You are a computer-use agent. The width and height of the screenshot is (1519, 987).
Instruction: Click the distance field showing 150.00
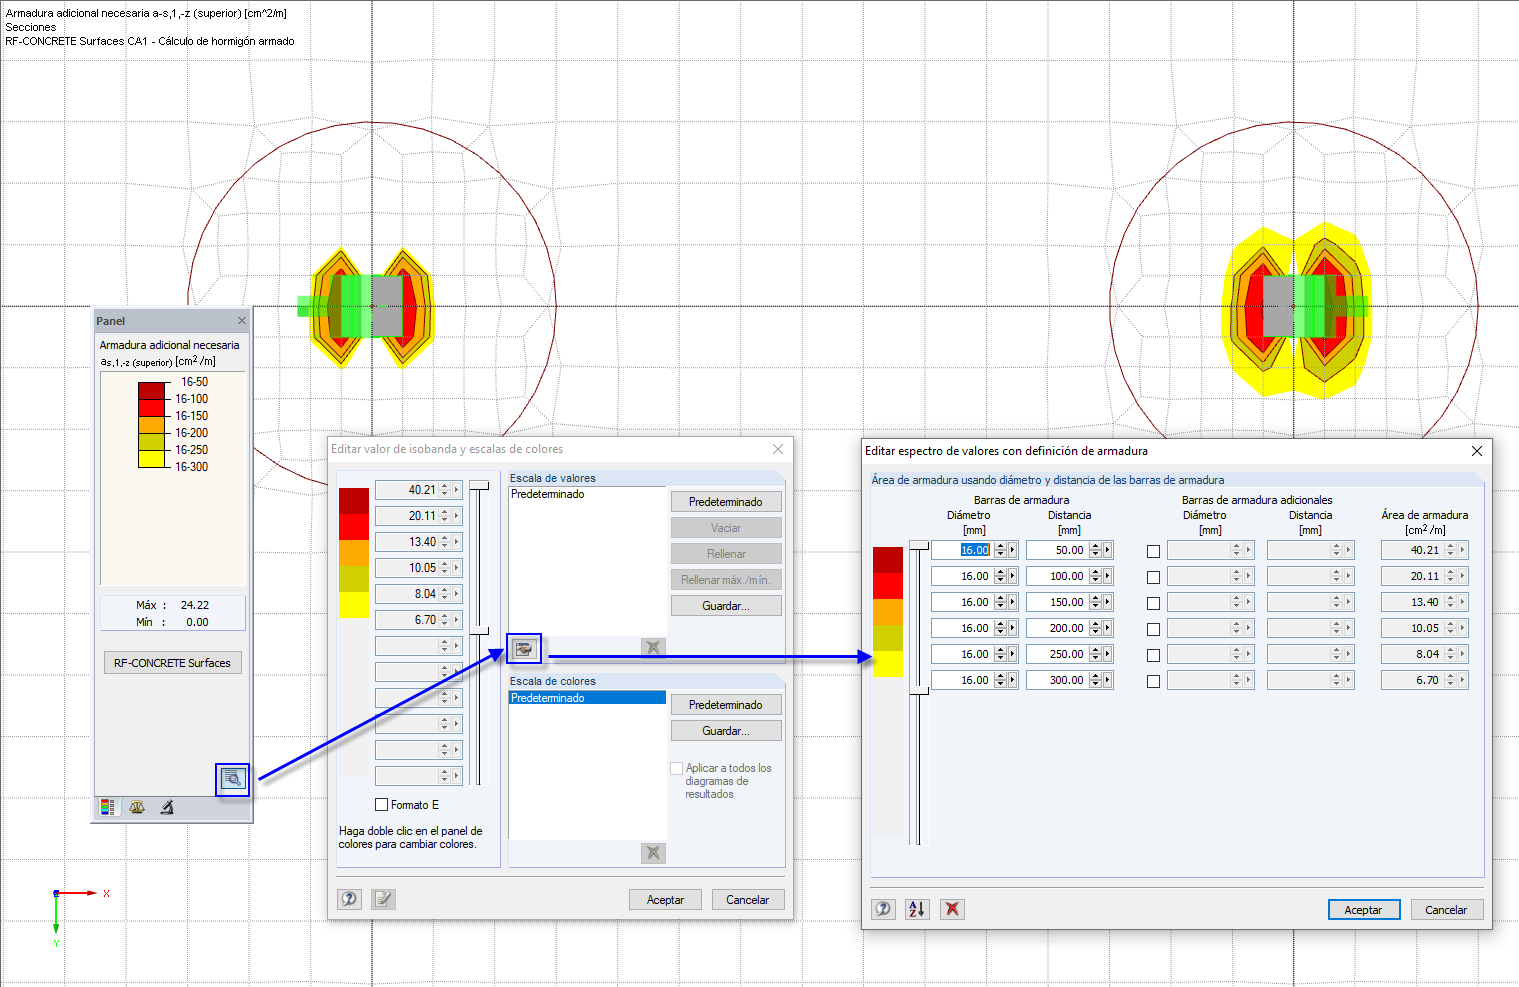[x=1057, y=602]
